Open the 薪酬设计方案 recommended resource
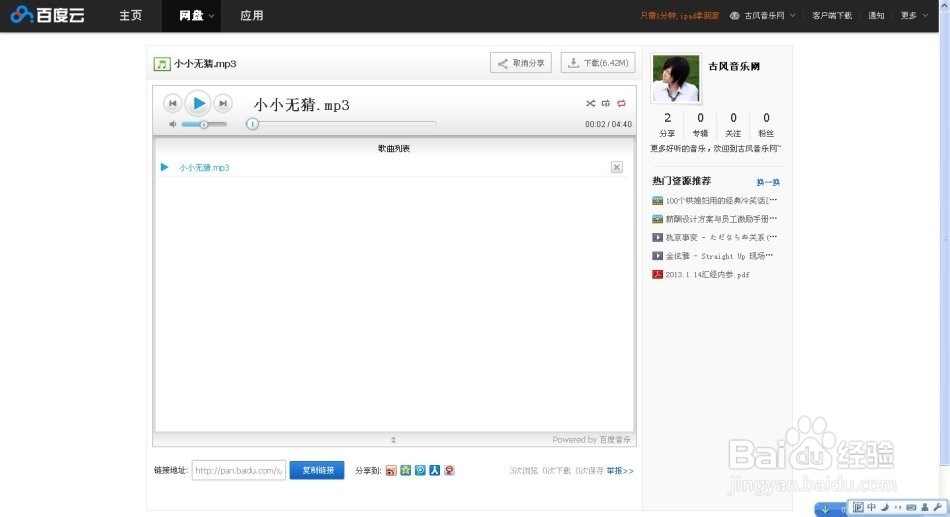The height and width of the screenshot is (517, 950). (x=721, y=219)
